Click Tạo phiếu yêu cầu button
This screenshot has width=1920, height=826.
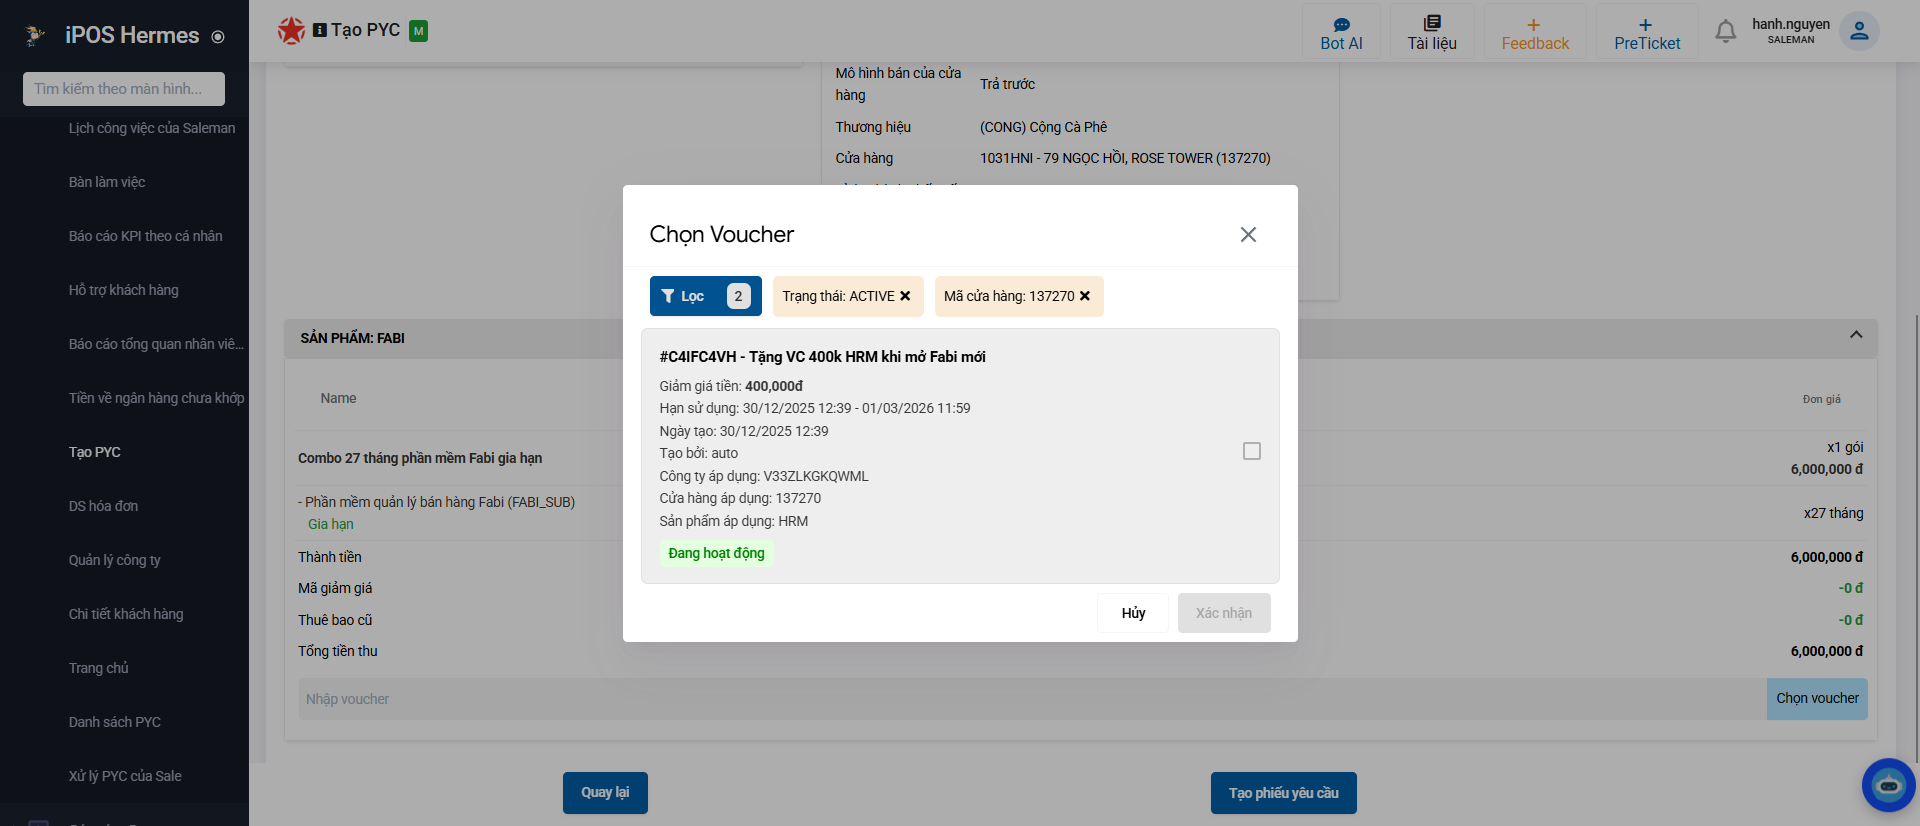(1284, 793)
